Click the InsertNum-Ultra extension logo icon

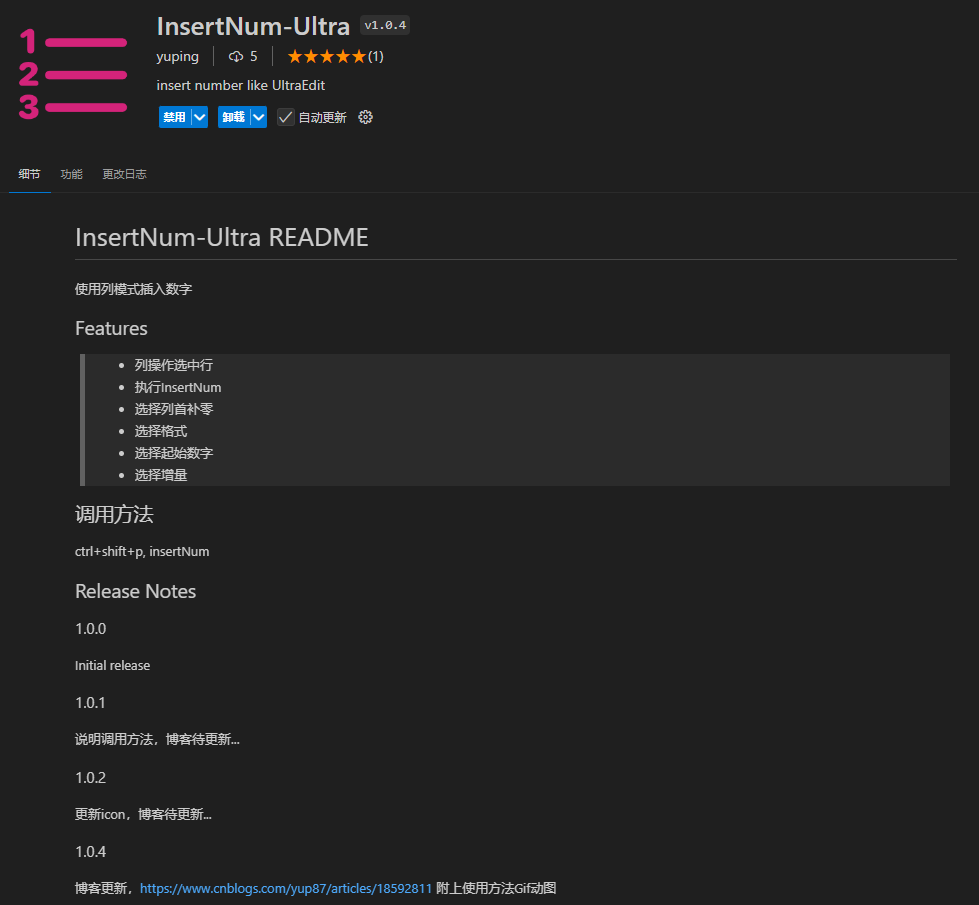(x=73, y=74)
